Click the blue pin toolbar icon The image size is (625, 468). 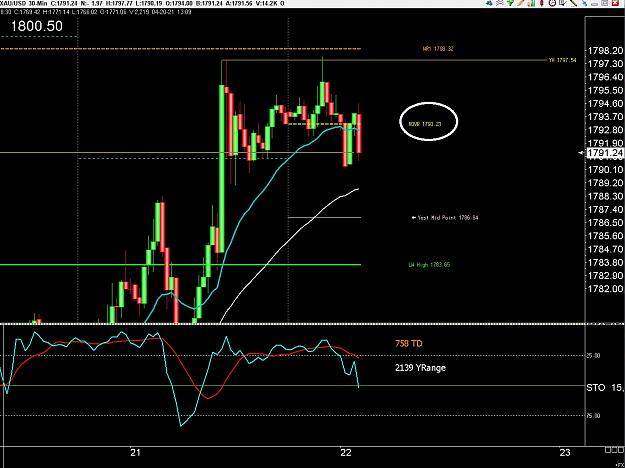584,3
